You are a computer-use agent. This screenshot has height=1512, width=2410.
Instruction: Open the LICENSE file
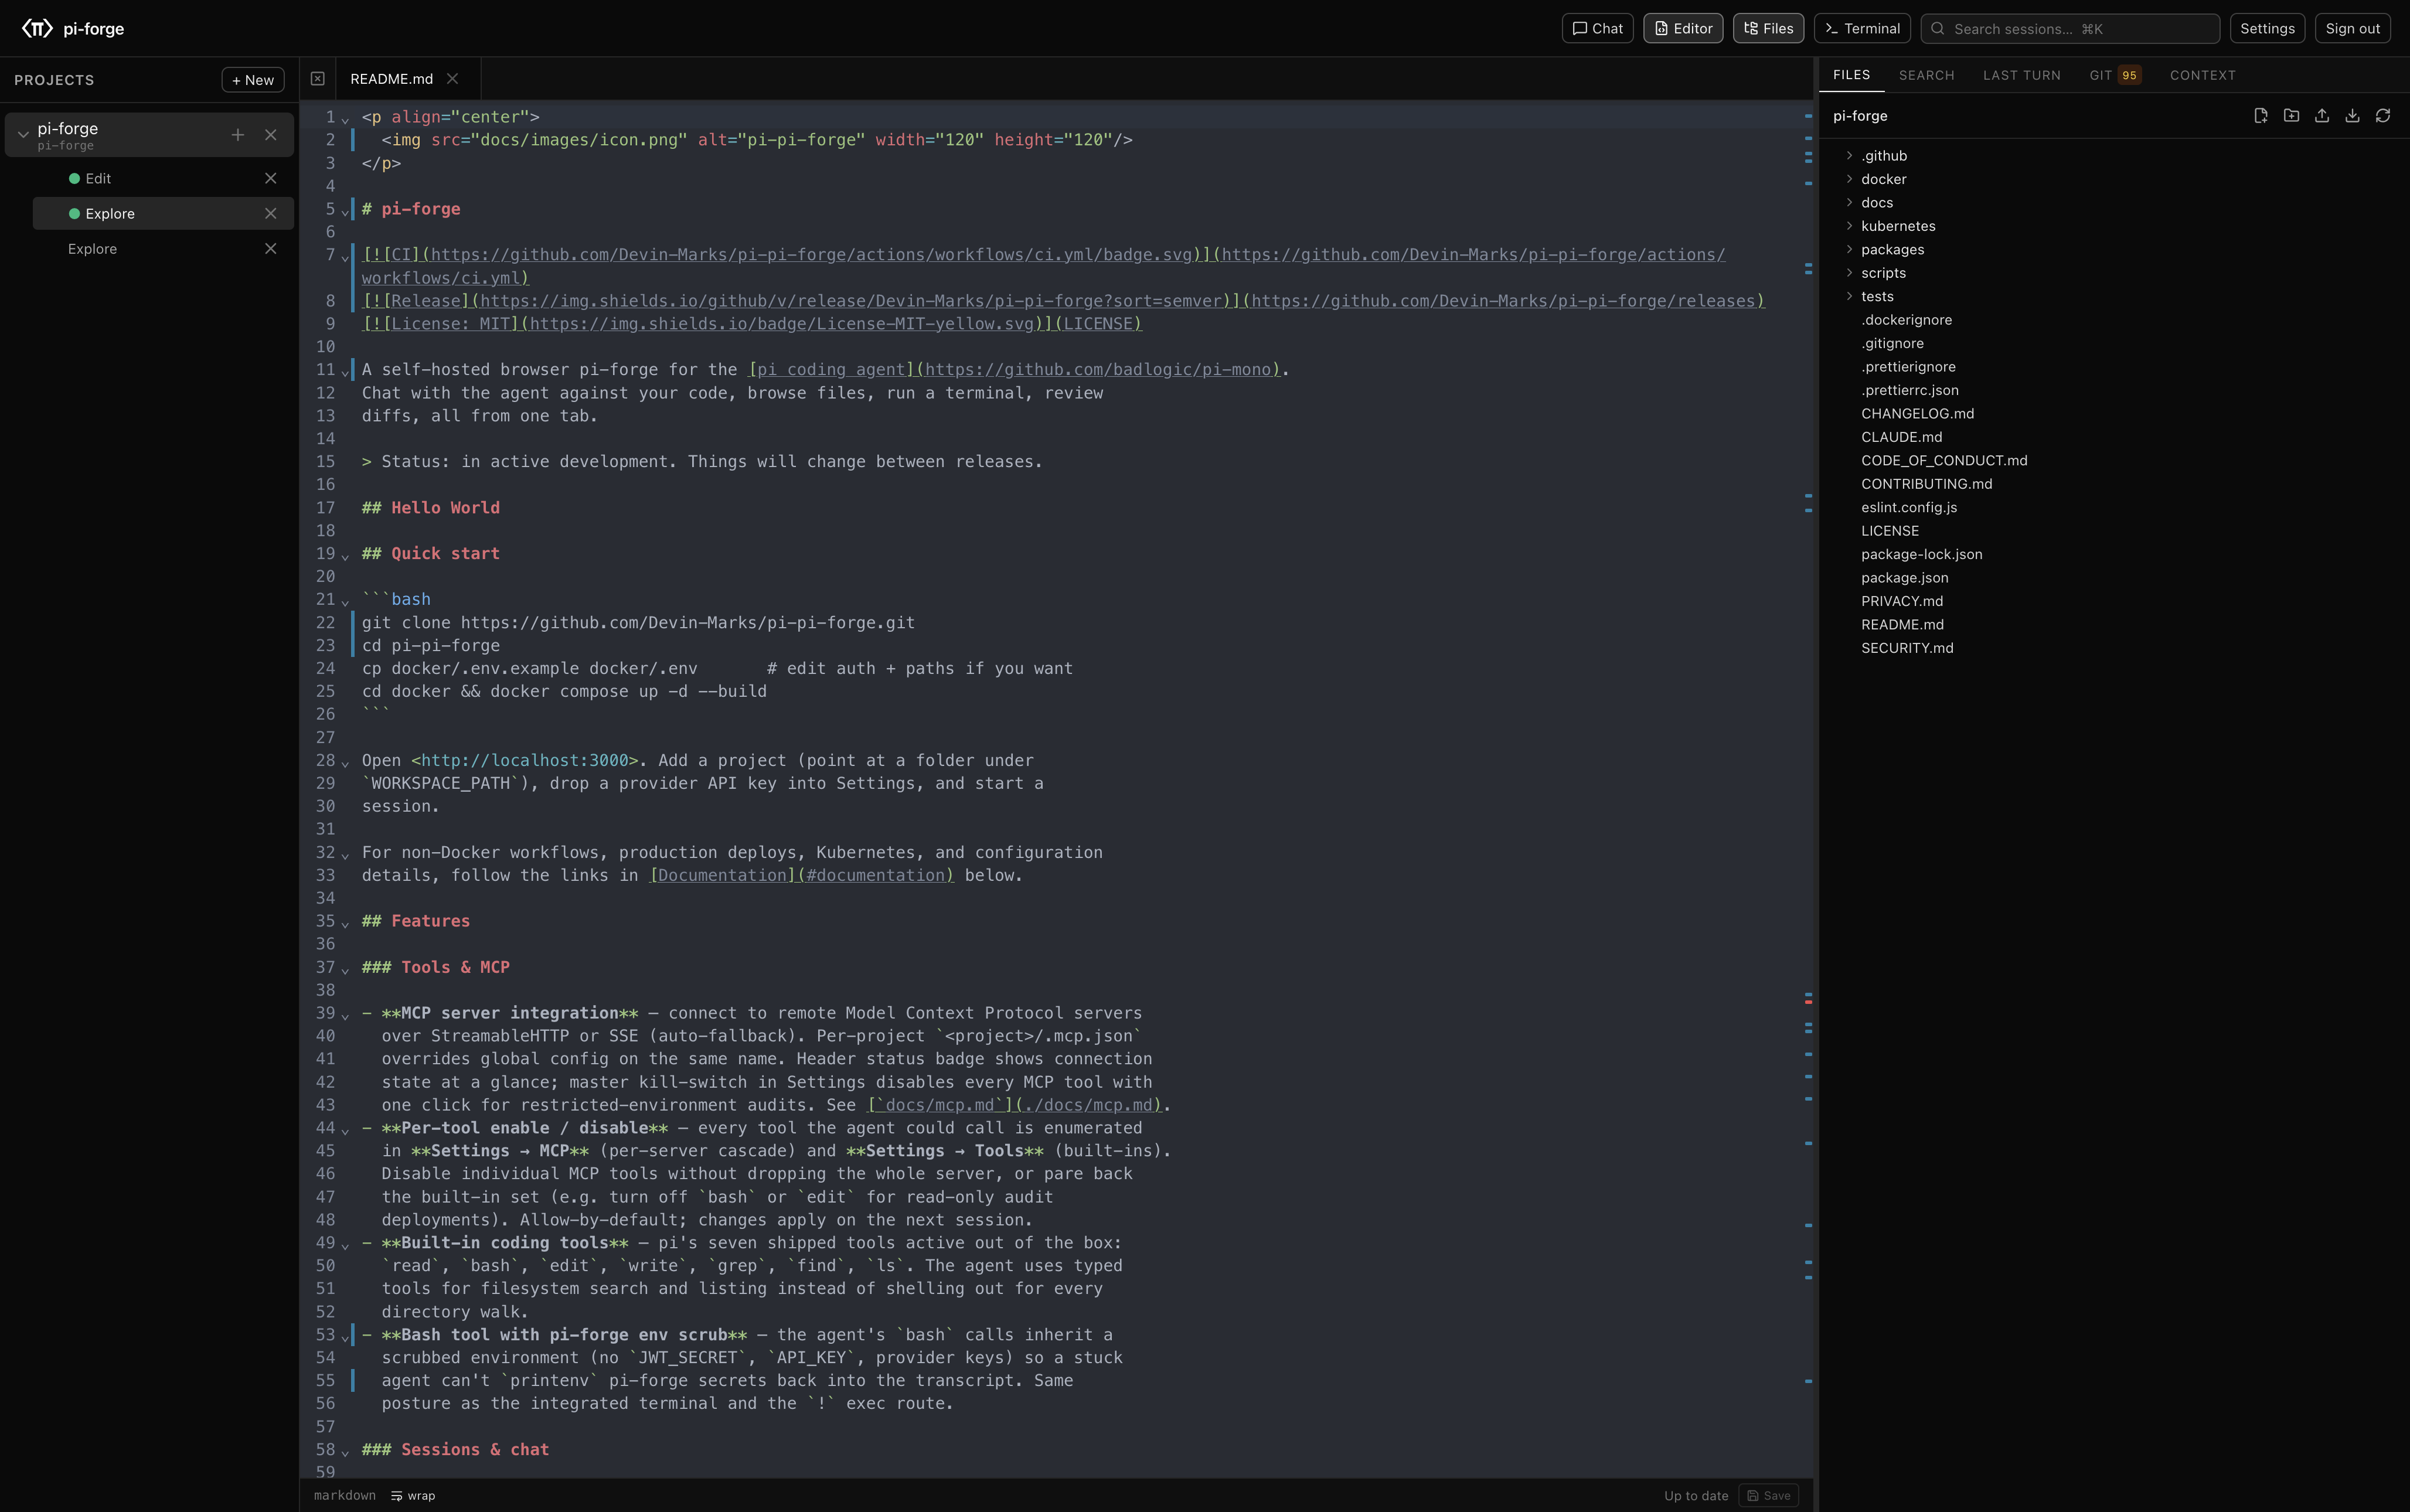coord(1890,531)
